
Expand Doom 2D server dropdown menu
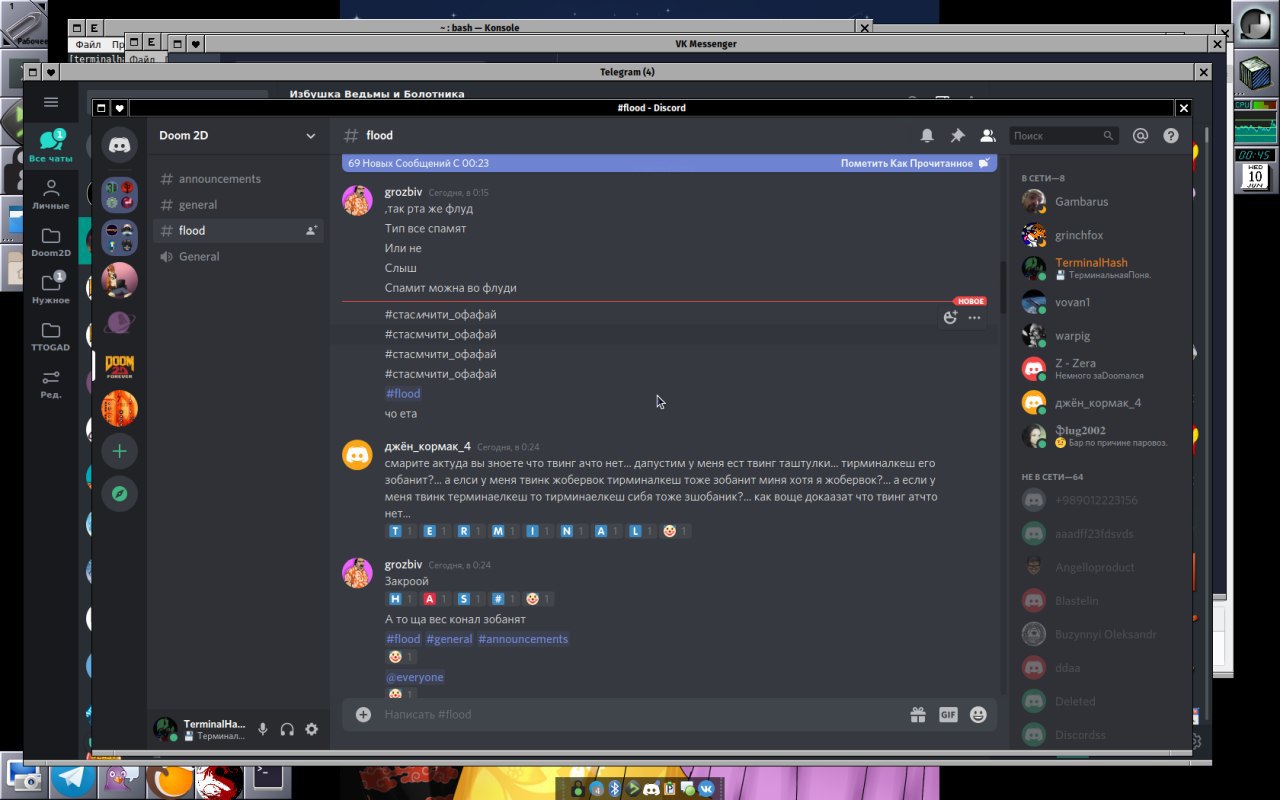tap(310, 136)
